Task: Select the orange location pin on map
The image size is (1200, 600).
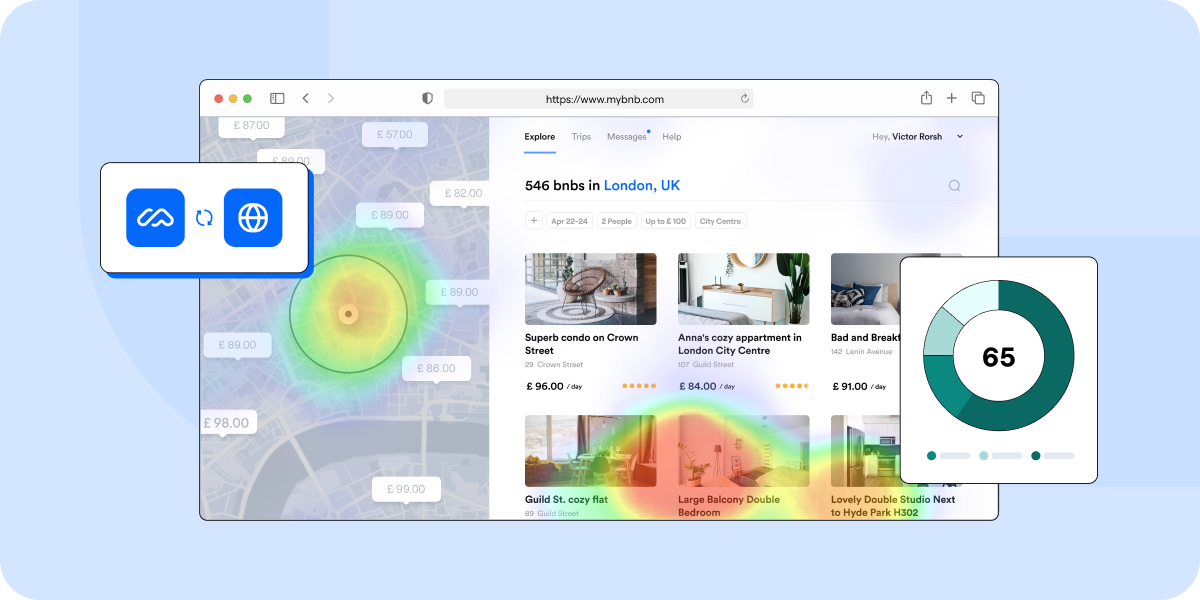Action: pos(348,314)
